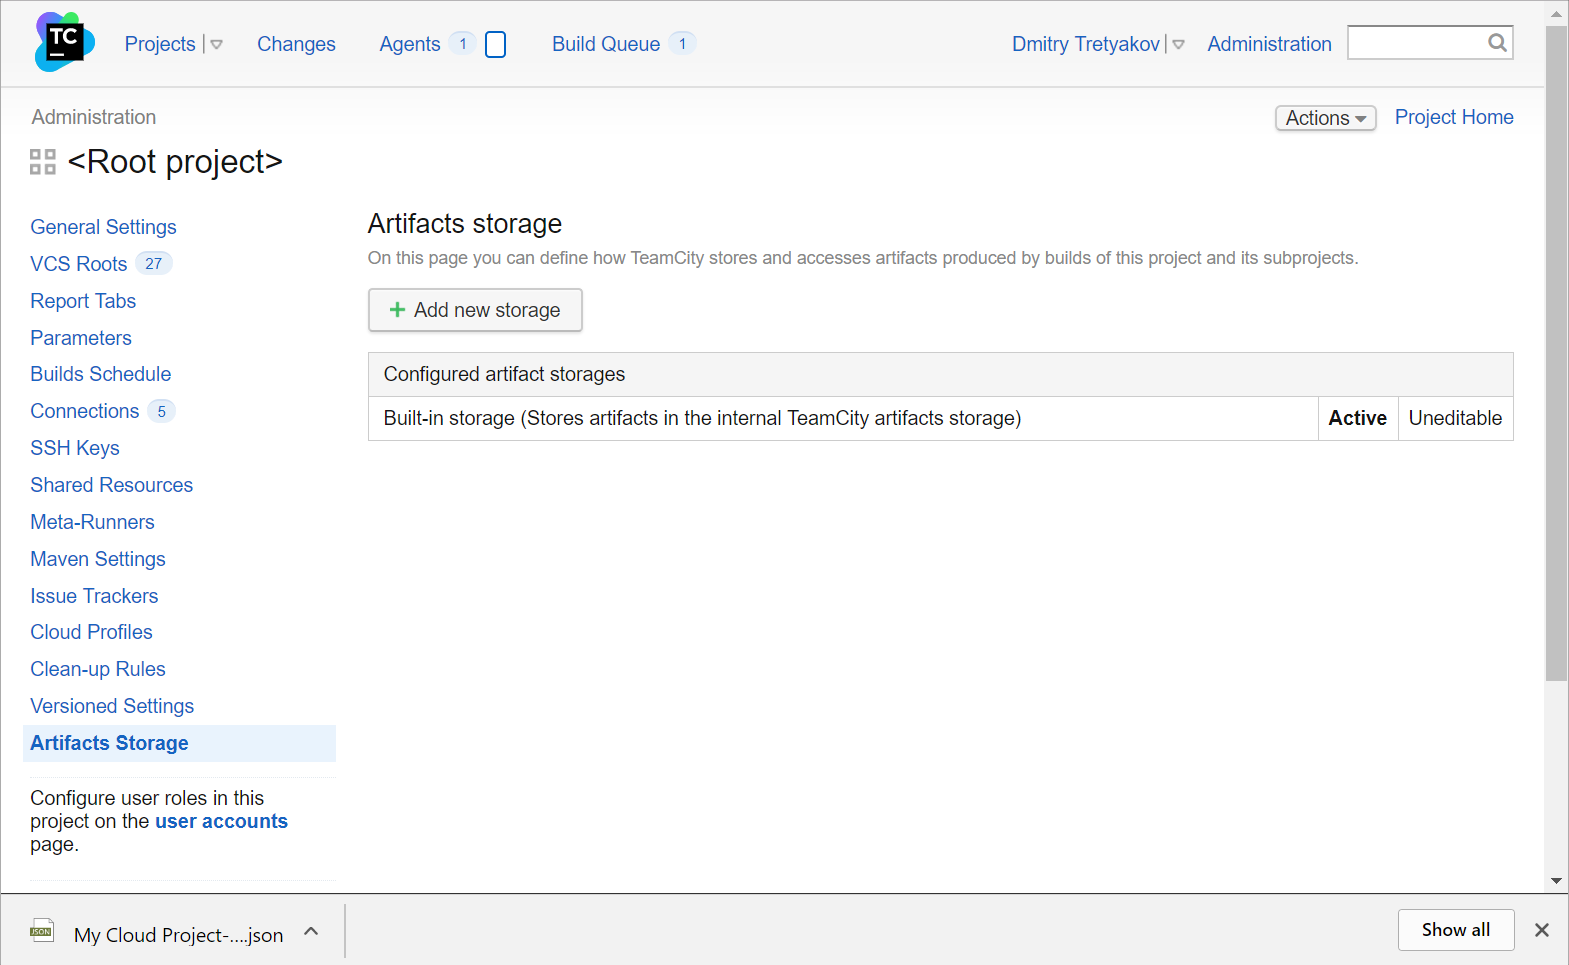1569x965 pixels.
Task: Open VCS Roots settings
Action: click(79, 264)
